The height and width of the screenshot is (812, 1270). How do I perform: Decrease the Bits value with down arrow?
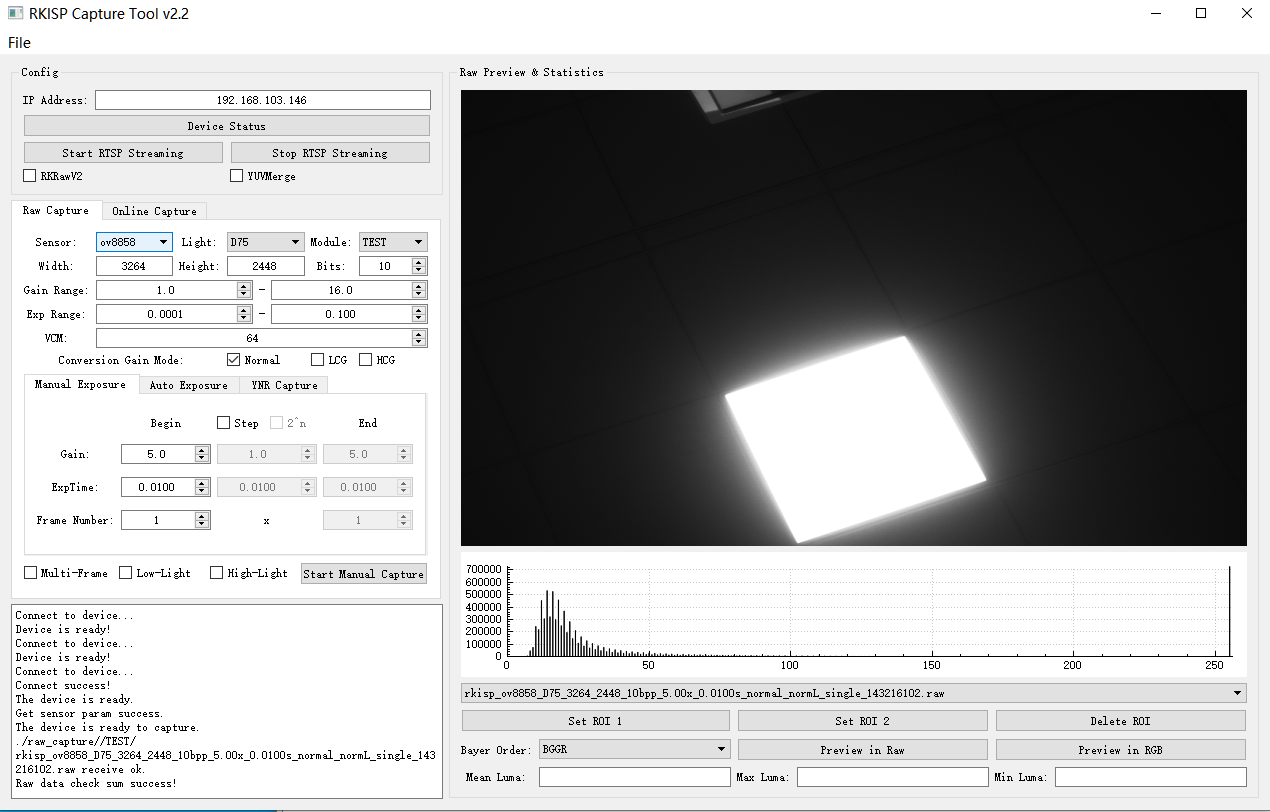point(419,271)
